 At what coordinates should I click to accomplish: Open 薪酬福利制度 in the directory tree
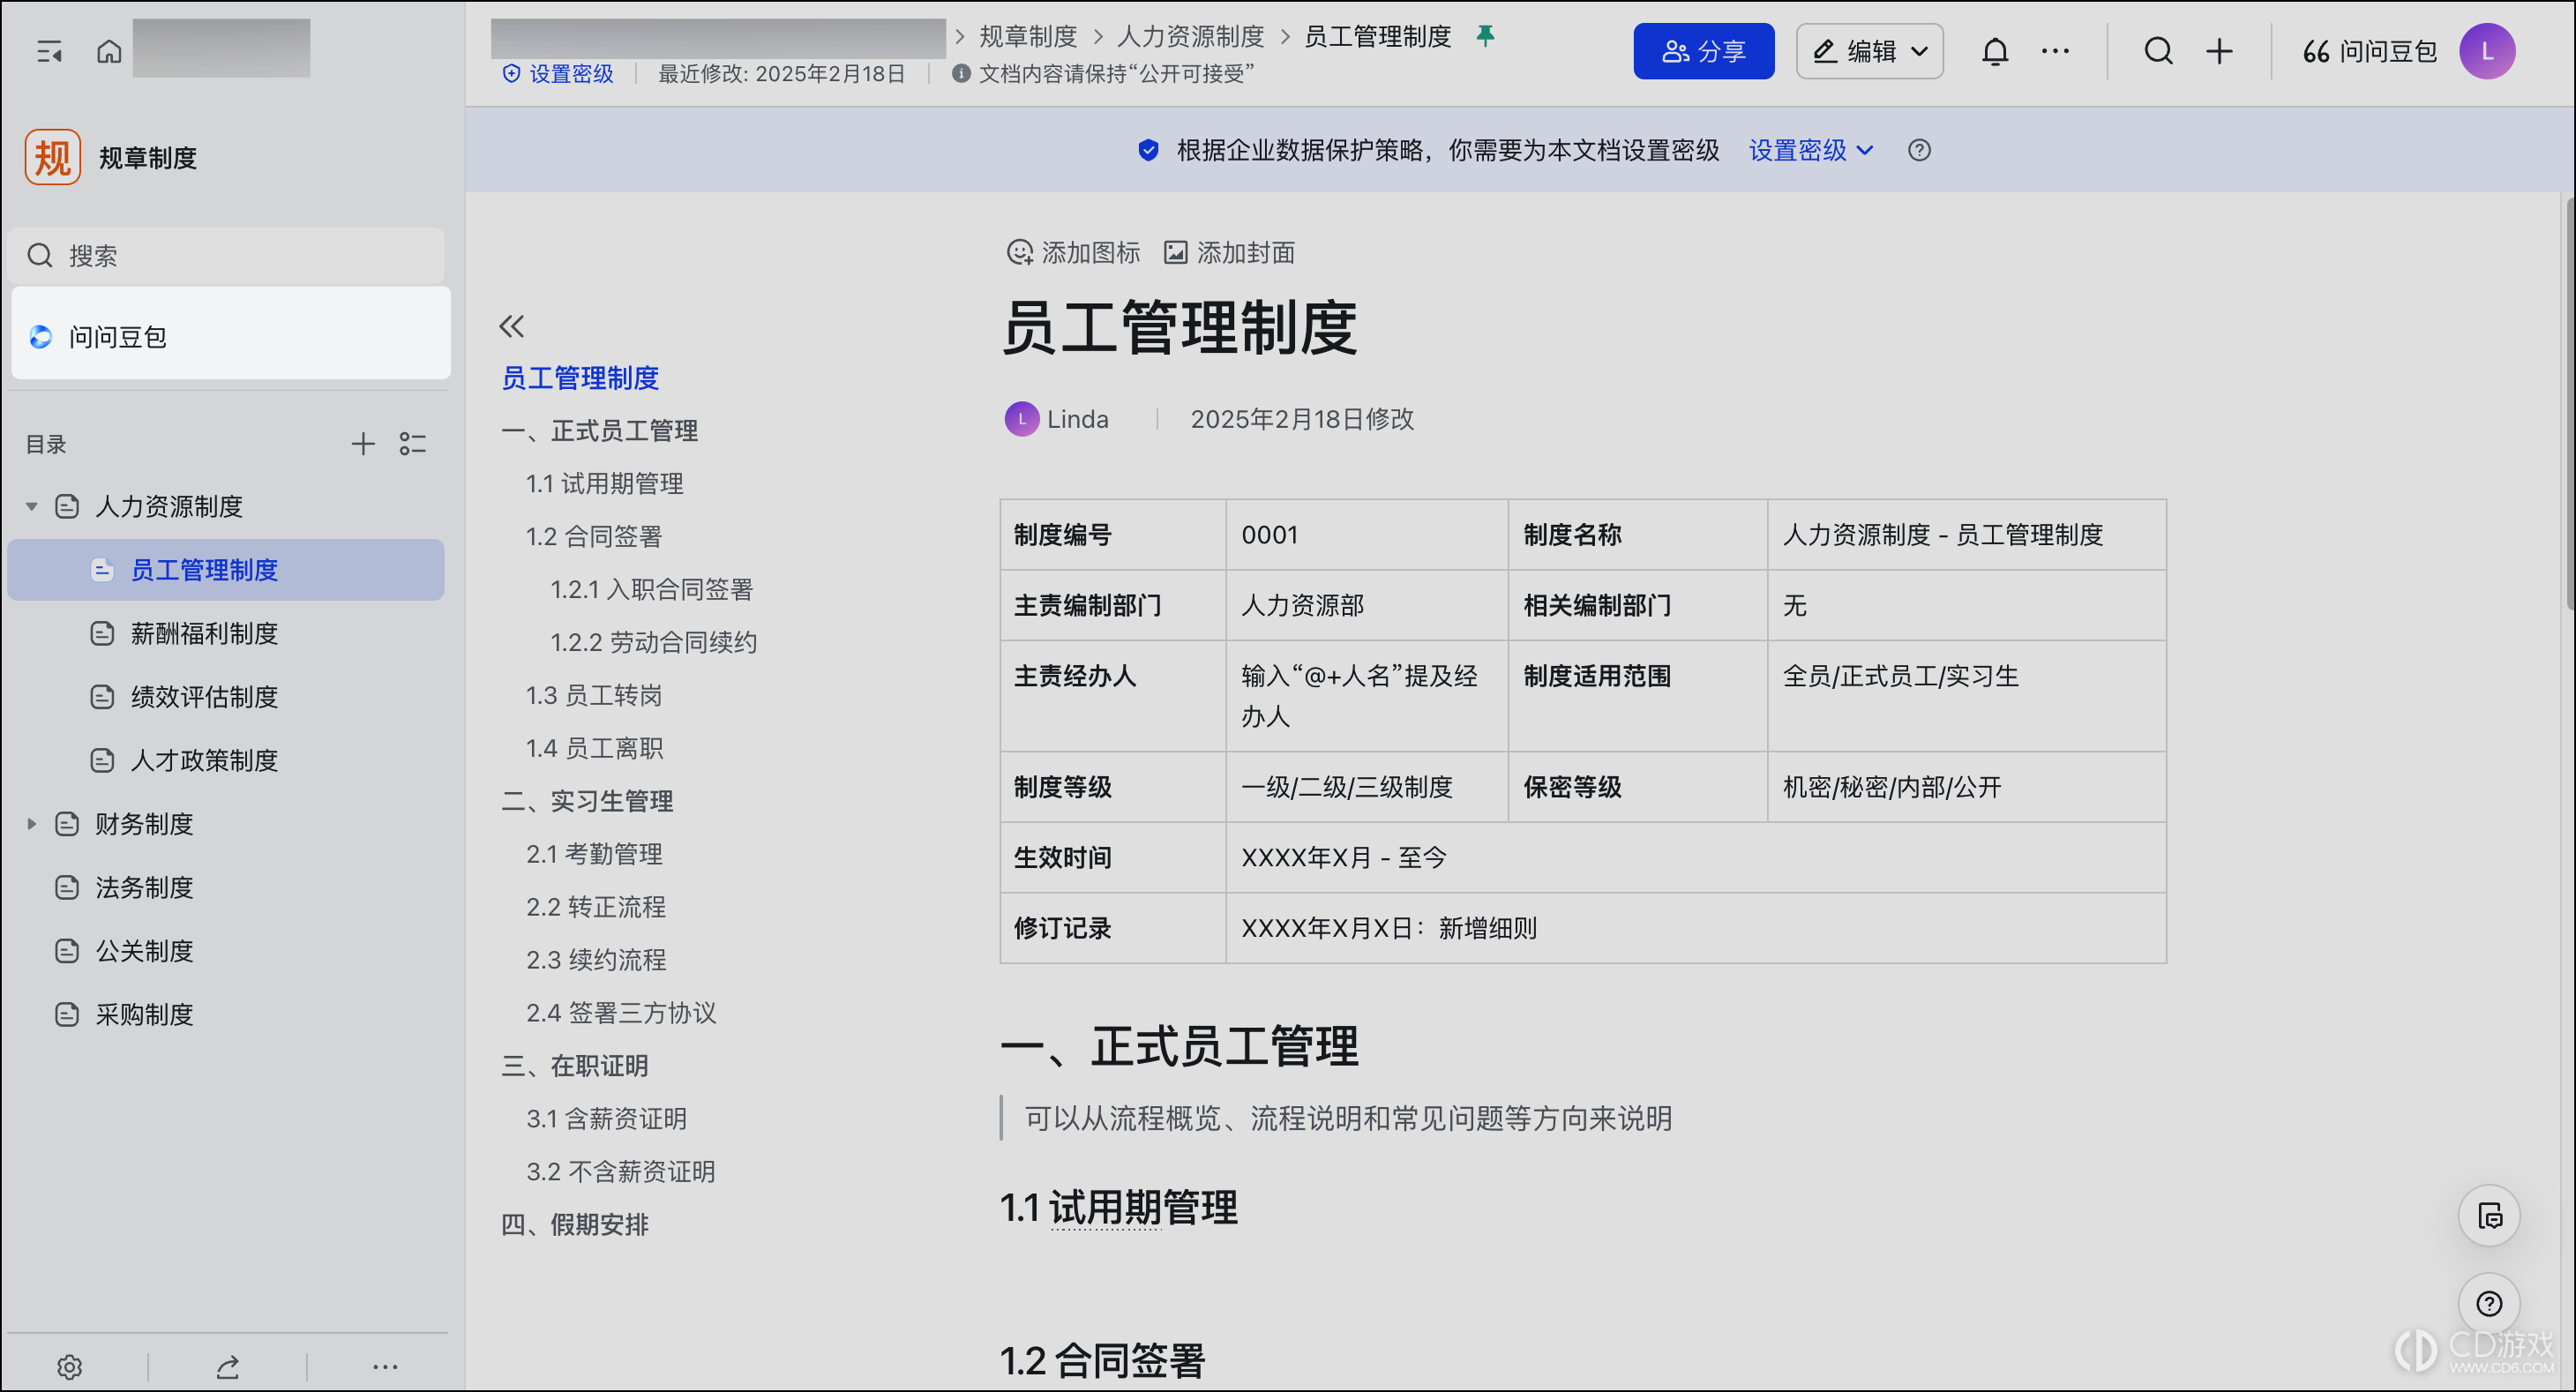(225, 634)
